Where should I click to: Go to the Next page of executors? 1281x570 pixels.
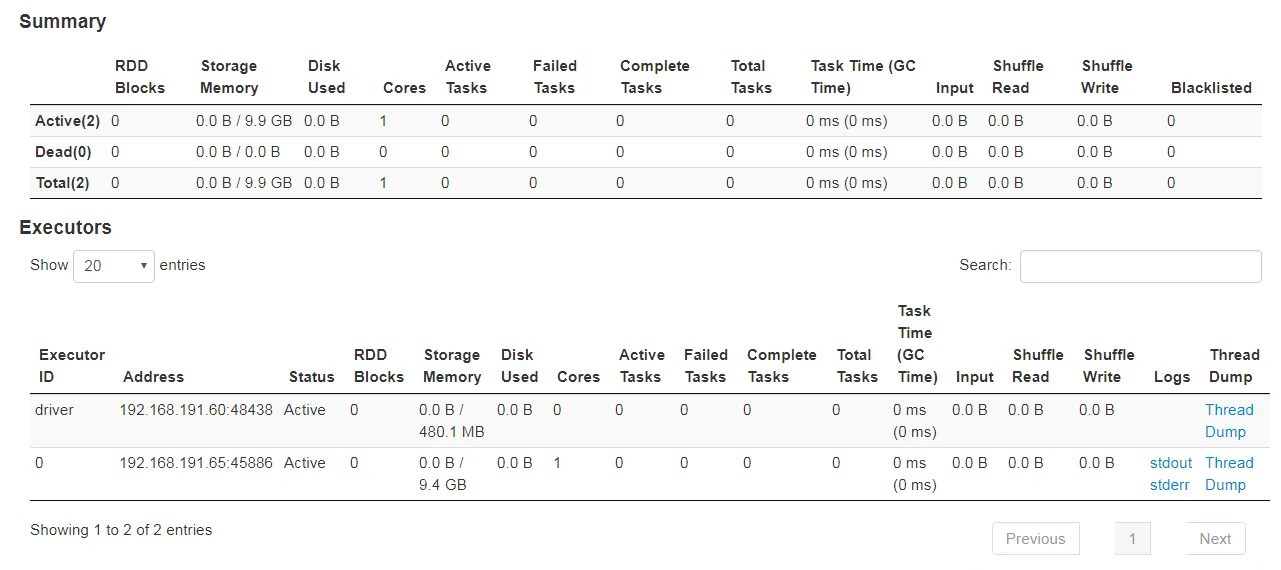(1215, 539)
